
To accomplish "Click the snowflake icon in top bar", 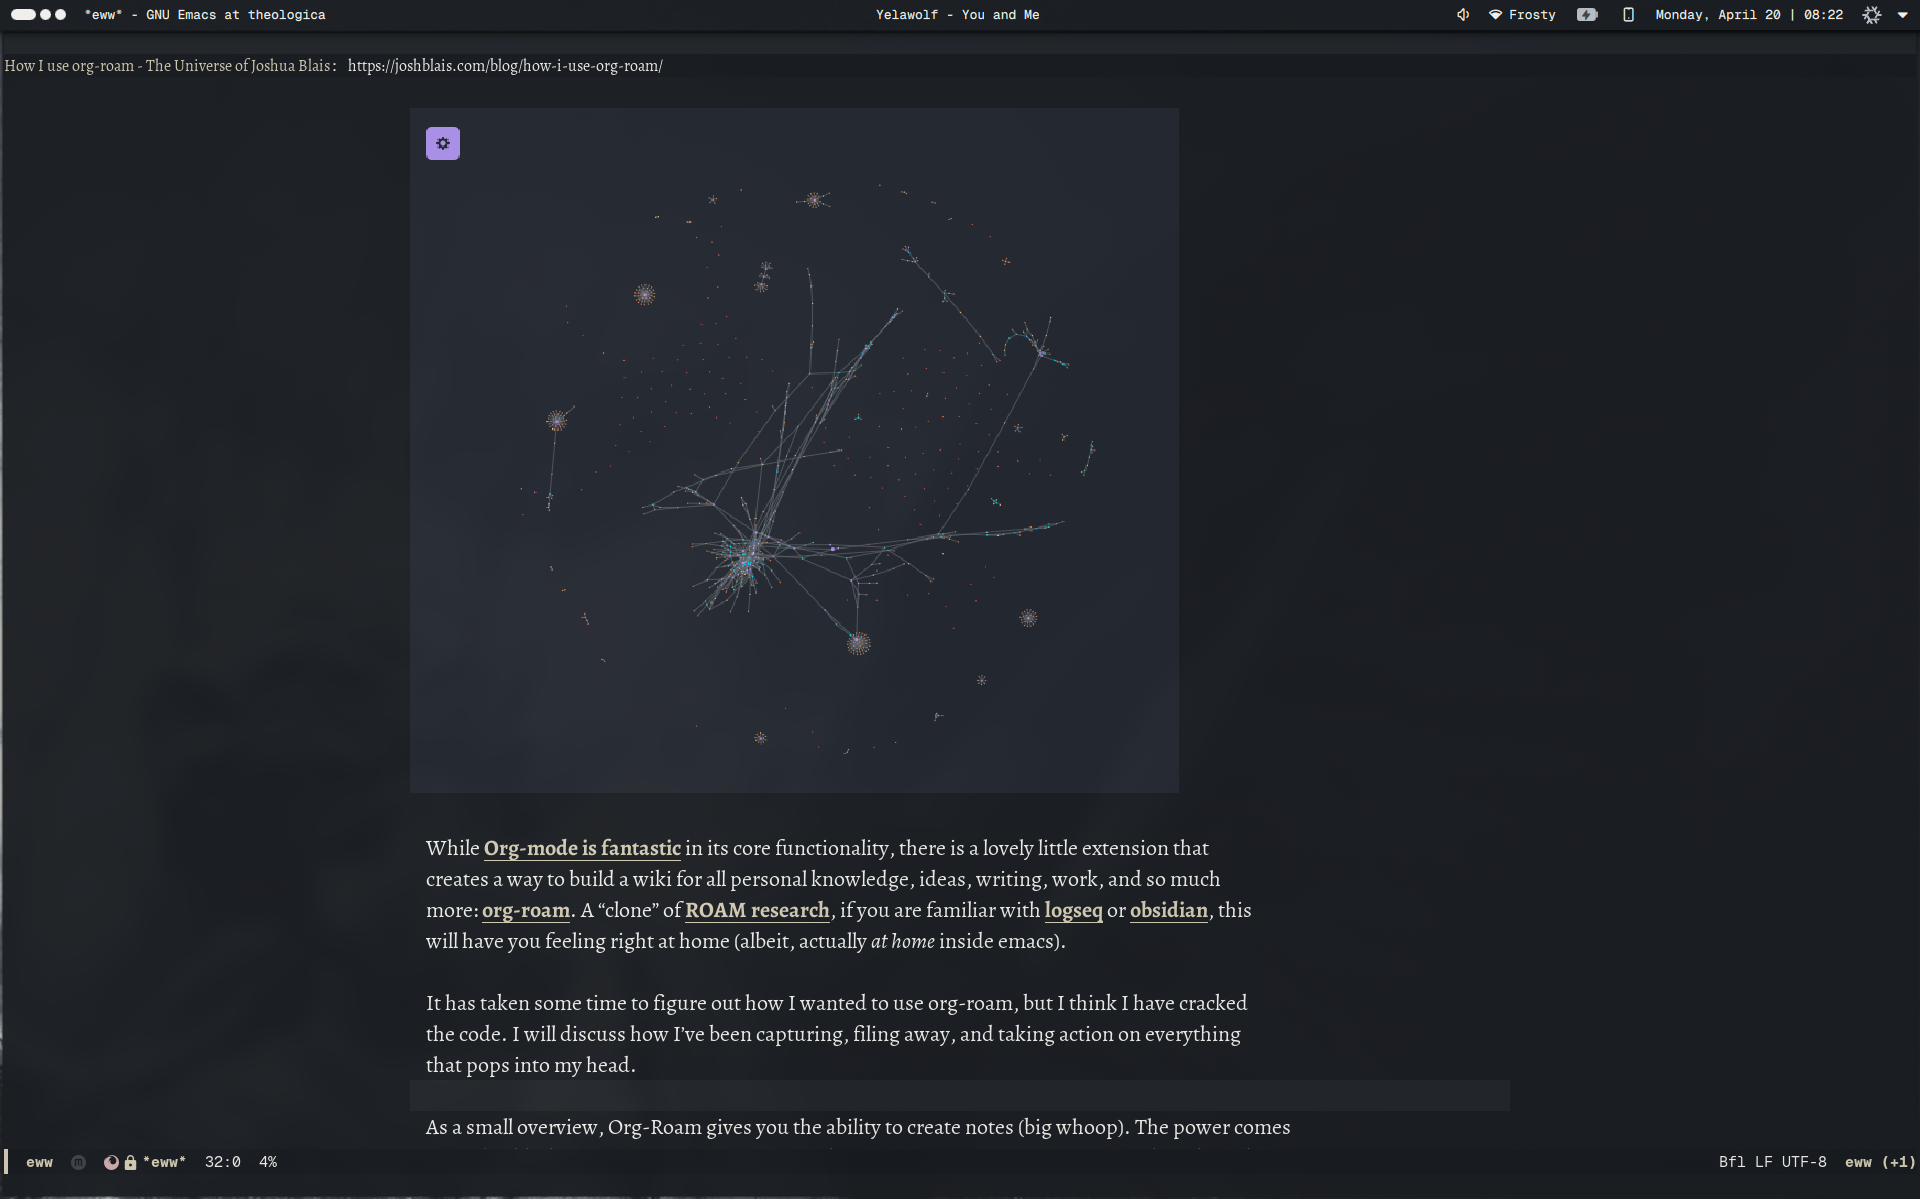I will 1872,15.
